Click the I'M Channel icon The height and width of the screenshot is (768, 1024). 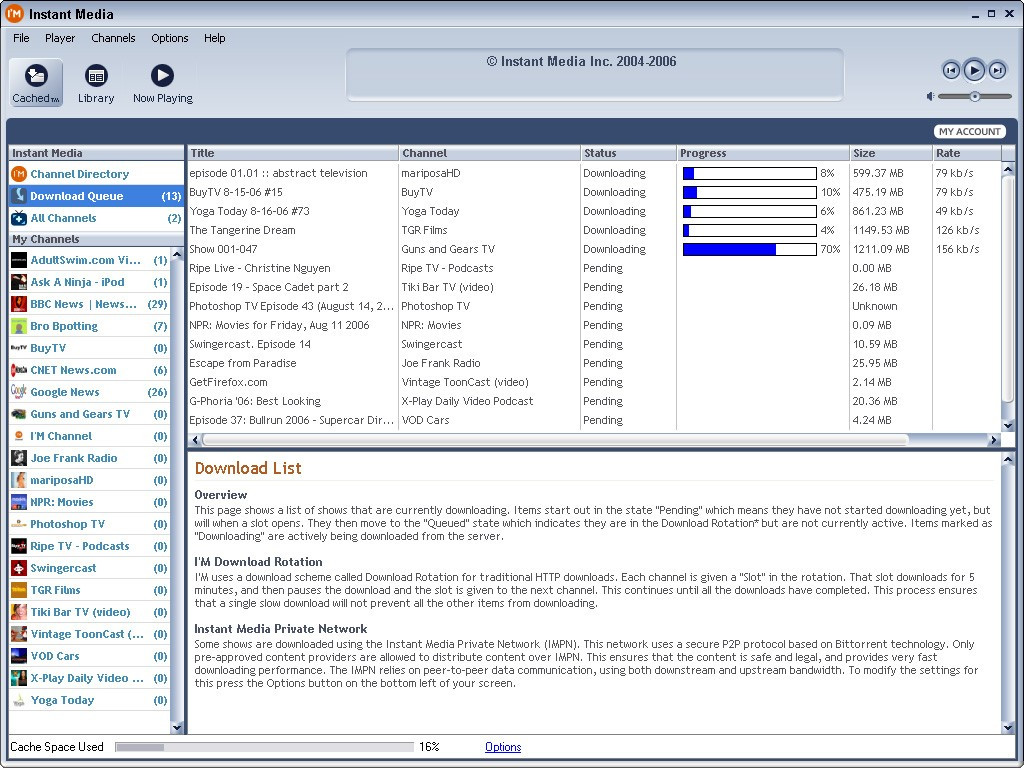[x=19, y=436]
